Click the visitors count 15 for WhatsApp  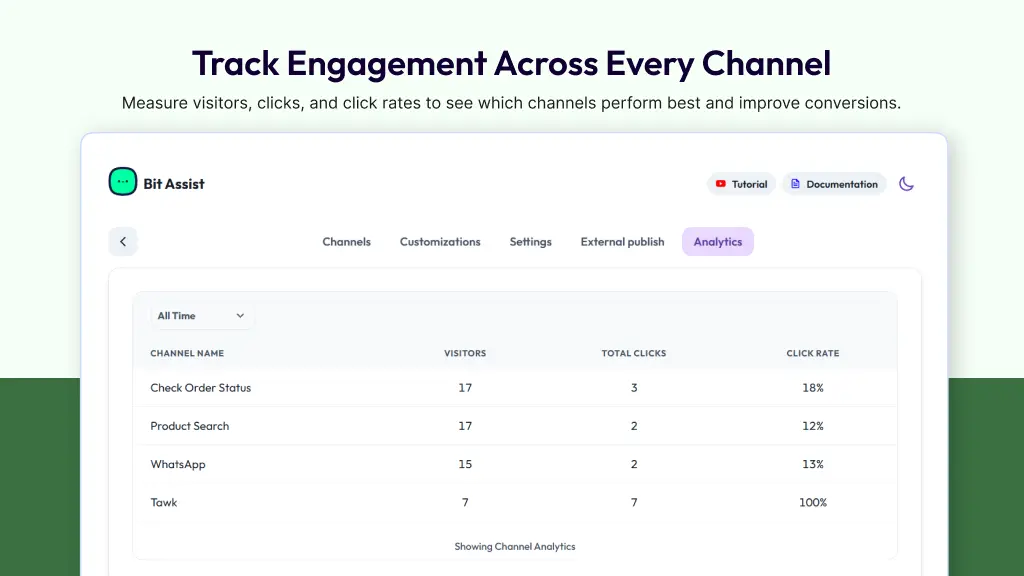pyautogui.click(x=465, y=464)
